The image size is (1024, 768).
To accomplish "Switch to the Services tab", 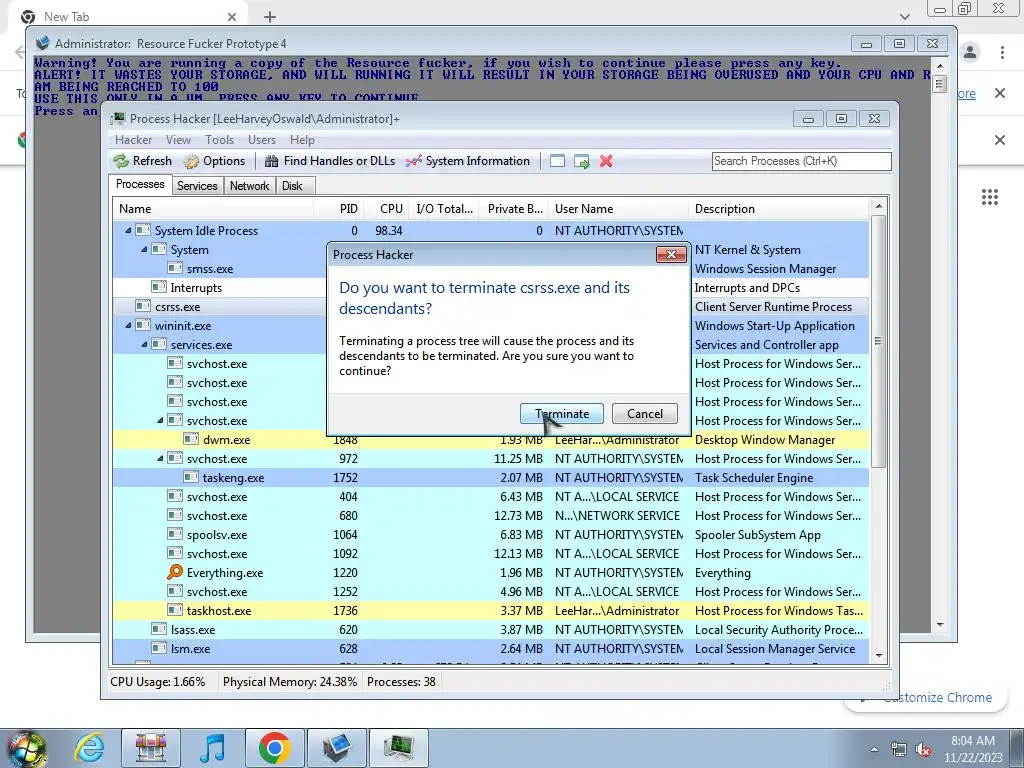I will coord(197,185).
